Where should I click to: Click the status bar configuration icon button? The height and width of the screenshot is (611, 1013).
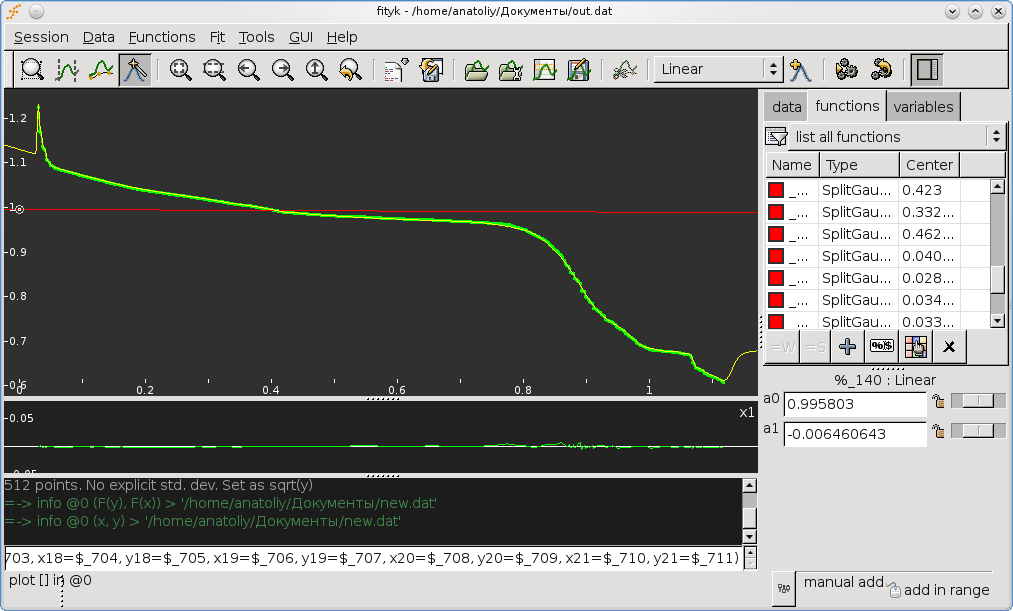point(784,588)
